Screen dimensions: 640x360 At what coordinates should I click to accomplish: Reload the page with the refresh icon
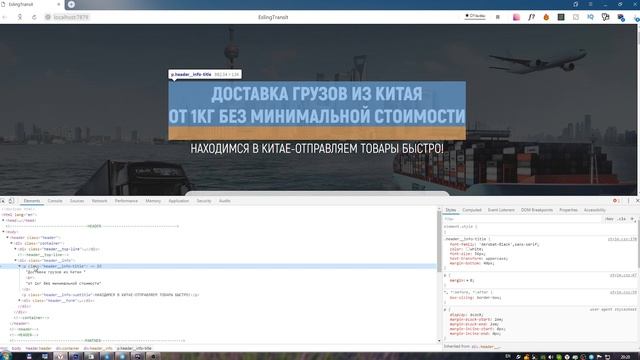pos(34,17)
